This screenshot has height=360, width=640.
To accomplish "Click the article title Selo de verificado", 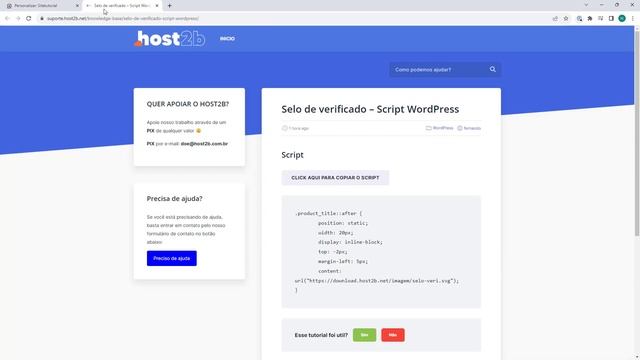I will click(x=370, y=109).
